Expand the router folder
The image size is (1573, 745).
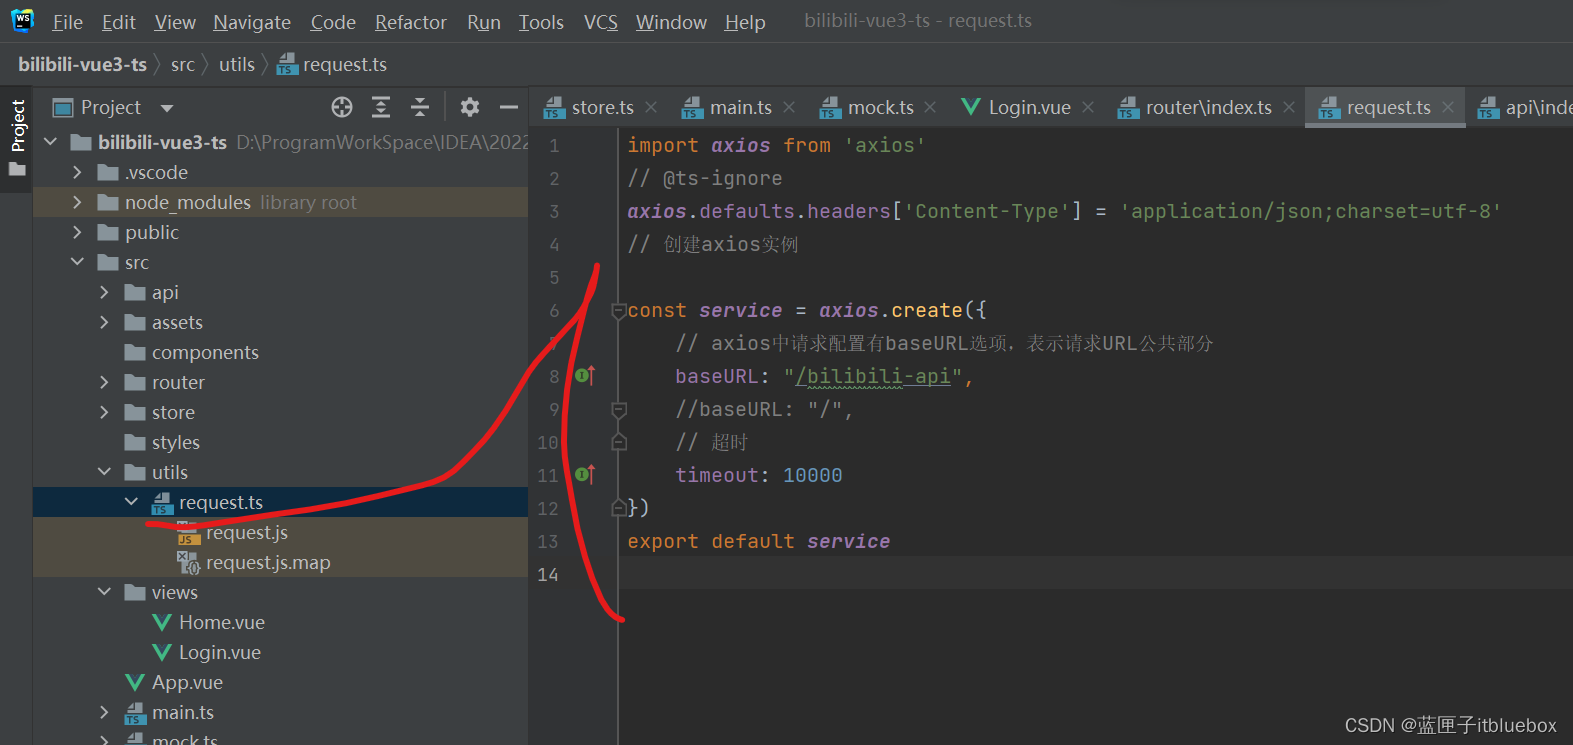click(x=104, y=382)
